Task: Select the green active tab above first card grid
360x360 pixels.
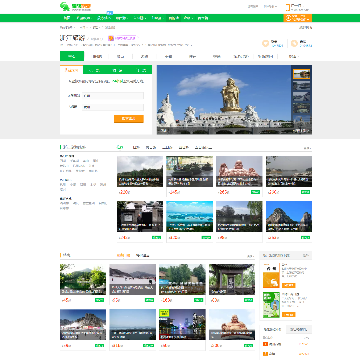Action: [120, 147]
